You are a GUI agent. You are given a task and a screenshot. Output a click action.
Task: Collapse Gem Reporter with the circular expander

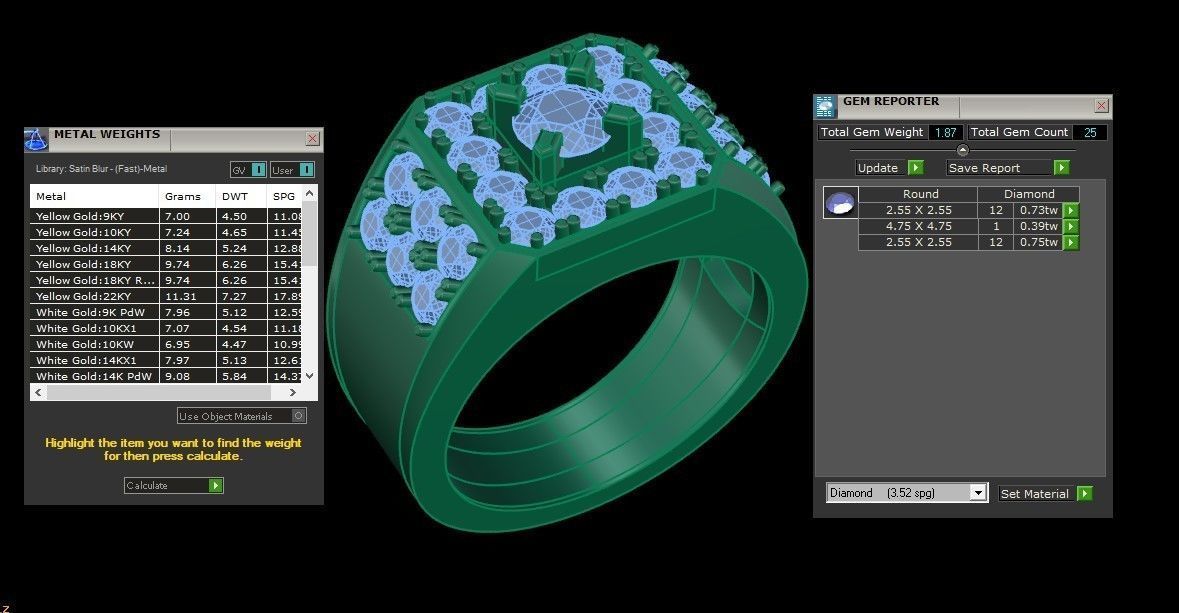pyautogui.click(x=962, y=150)
